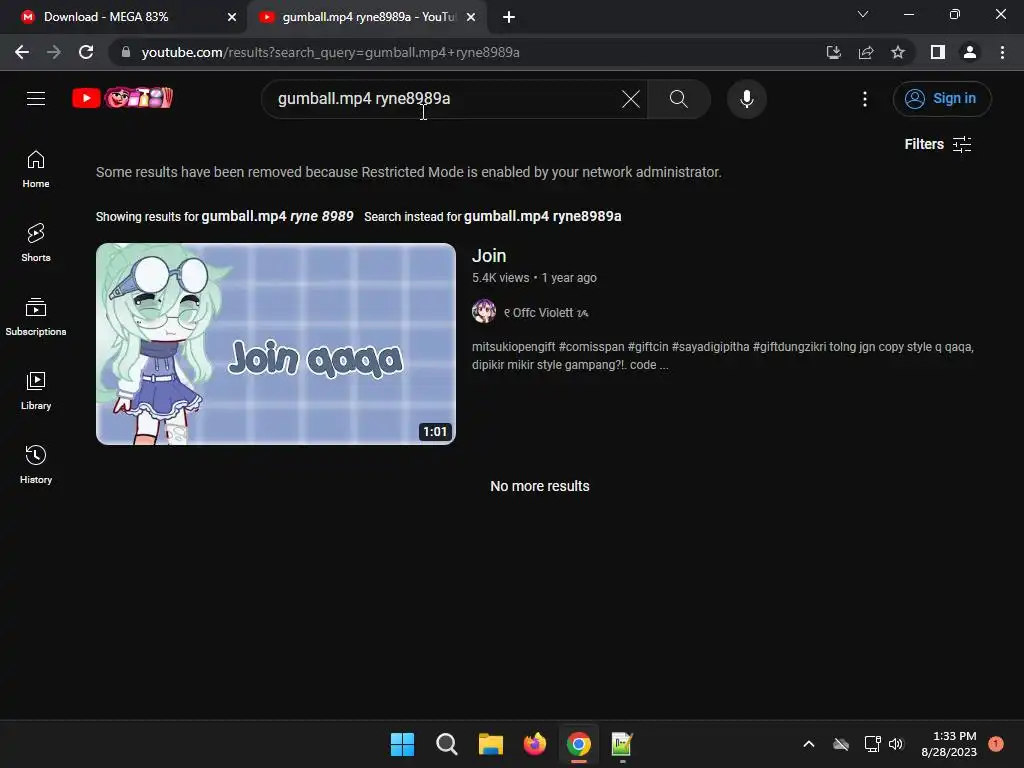The image size is (1024, 768).
Task: Open Subscriptions from sidebar
Action: (36, 317)
